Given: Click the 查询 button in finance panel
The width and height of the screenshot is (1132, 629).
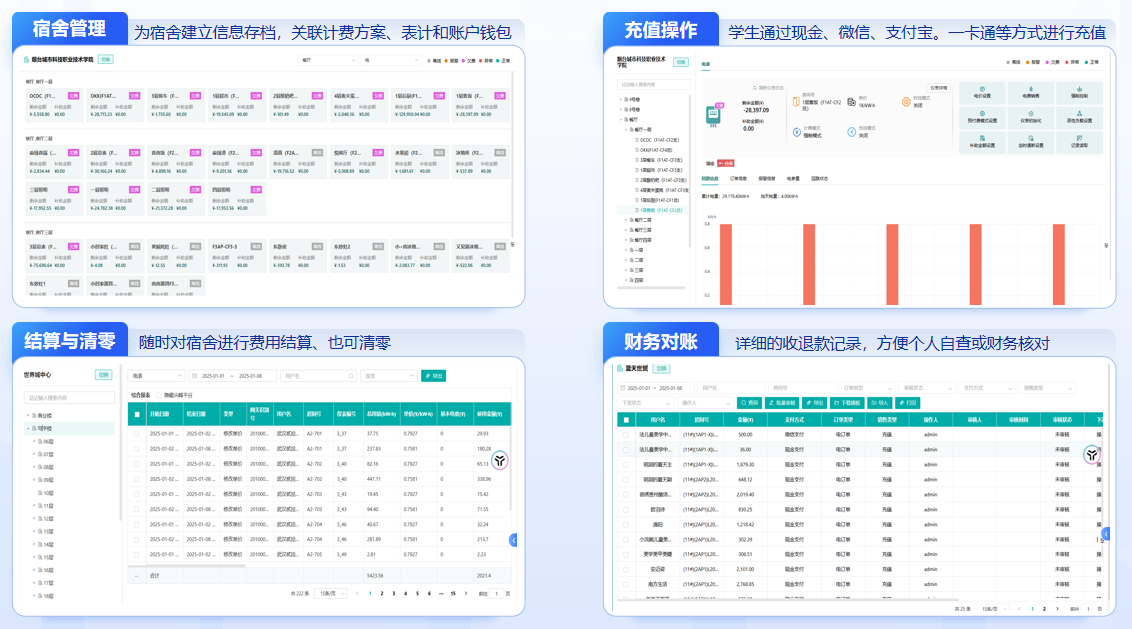Looking at the screenshot, I should tap(749, 403).
